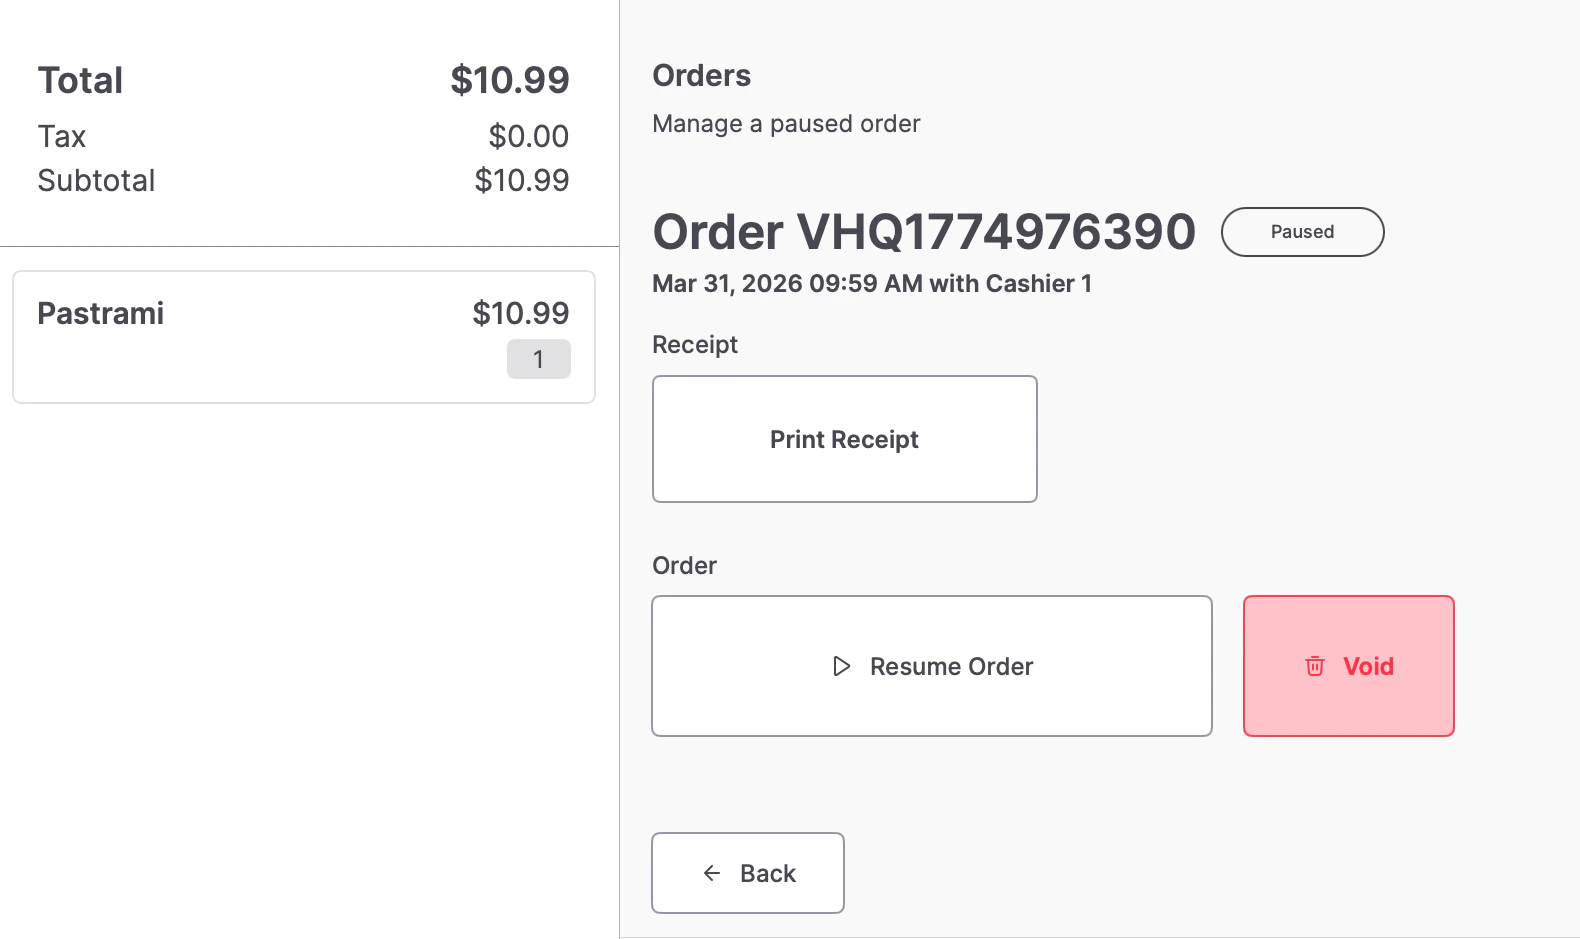Click the Receipt section label

pos(695,345)
